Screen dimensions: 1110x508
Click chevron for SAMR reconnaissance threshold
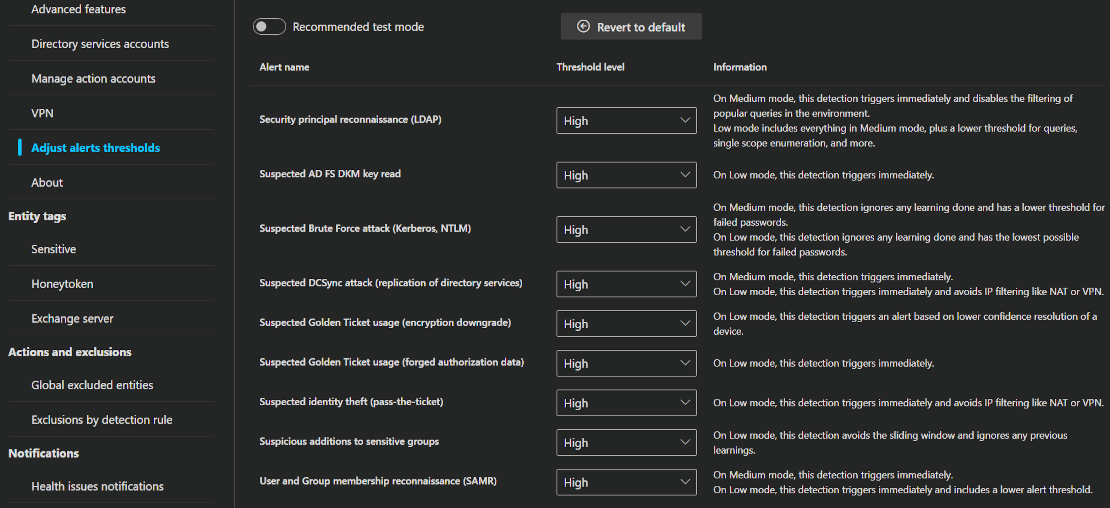coord(685,481)
